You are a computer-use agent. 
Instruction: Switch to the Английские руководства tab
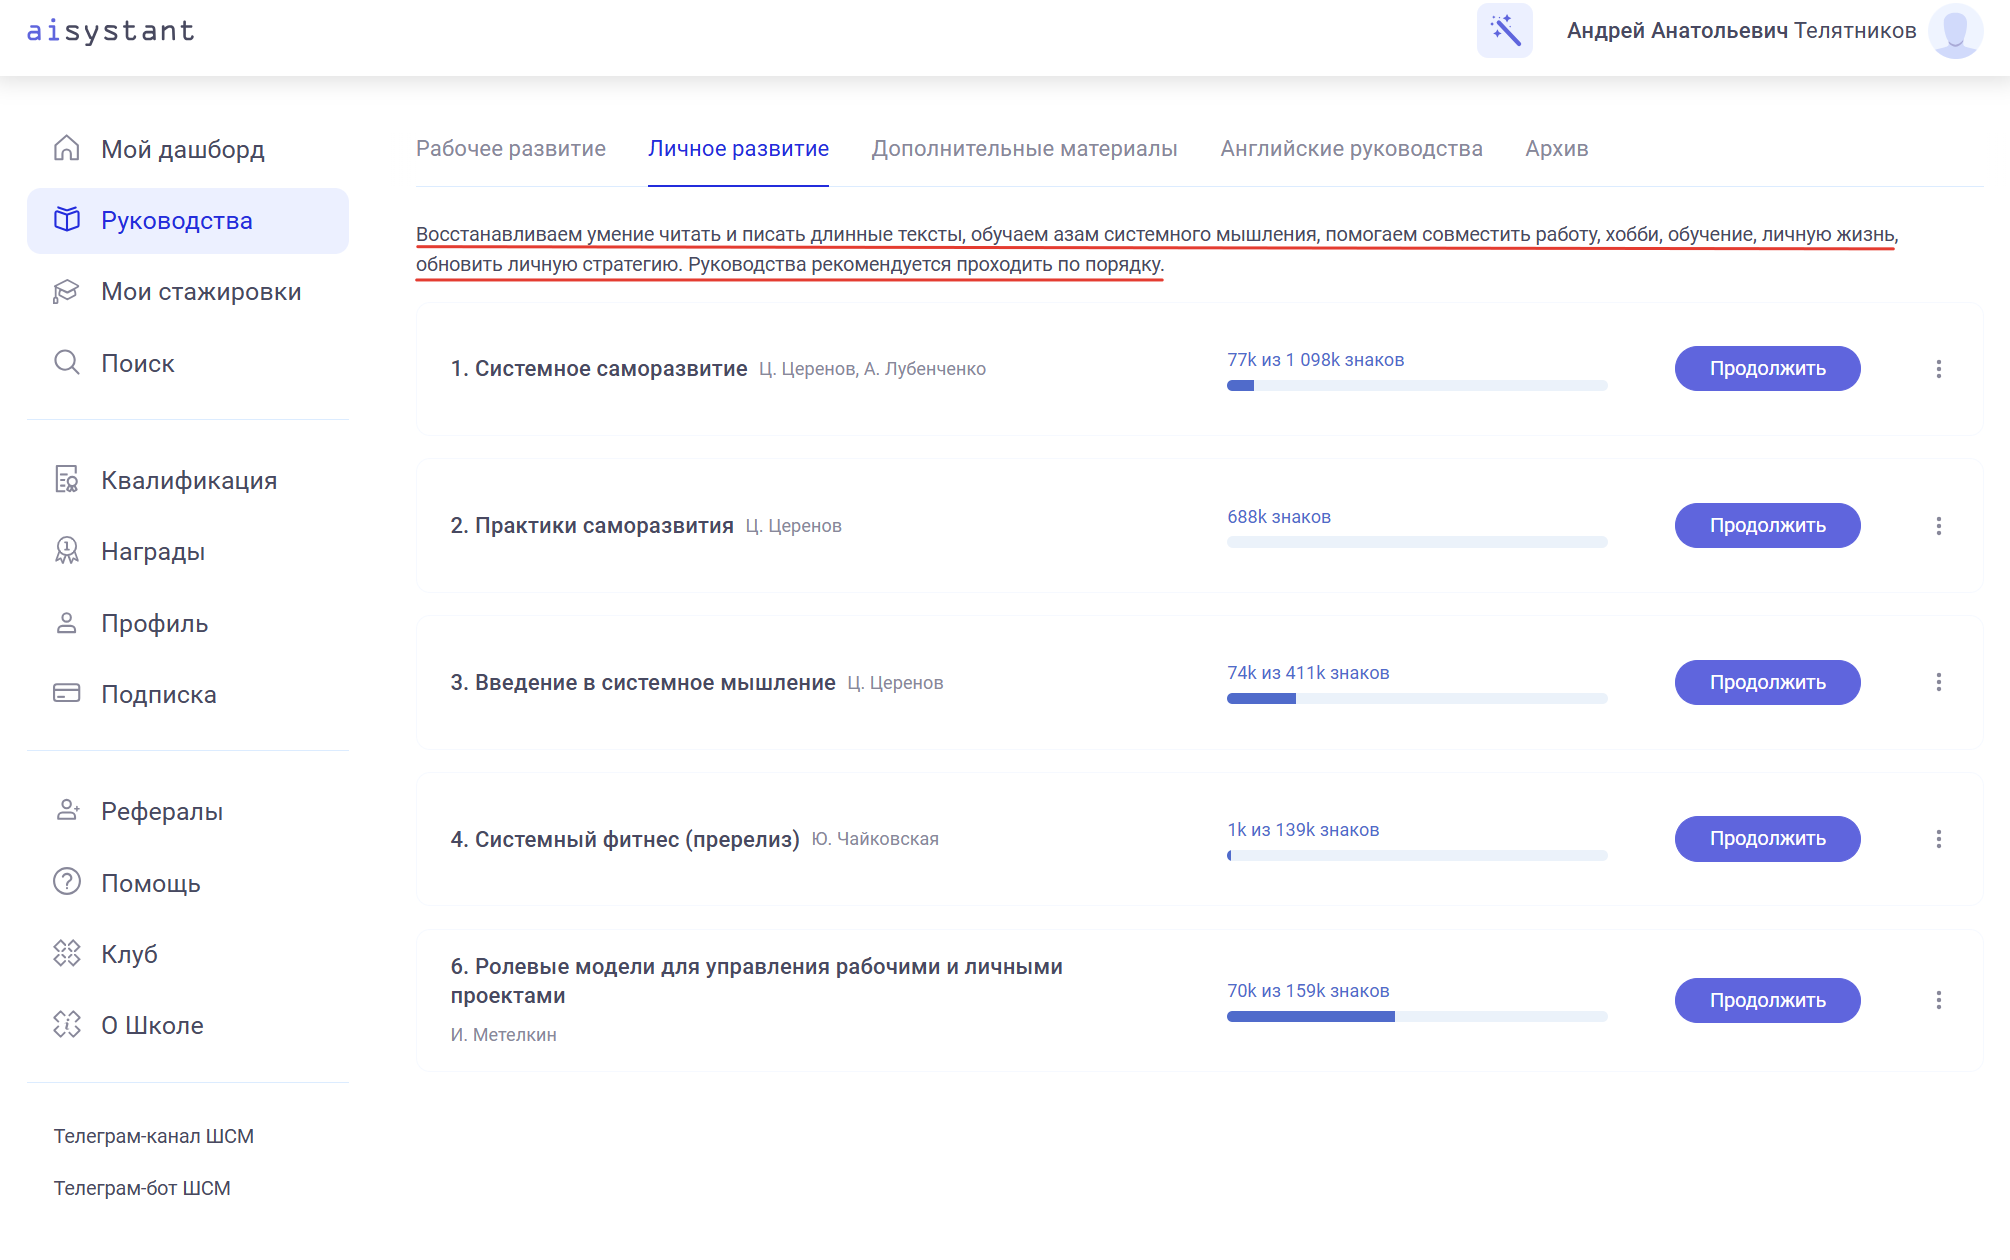1351,149
